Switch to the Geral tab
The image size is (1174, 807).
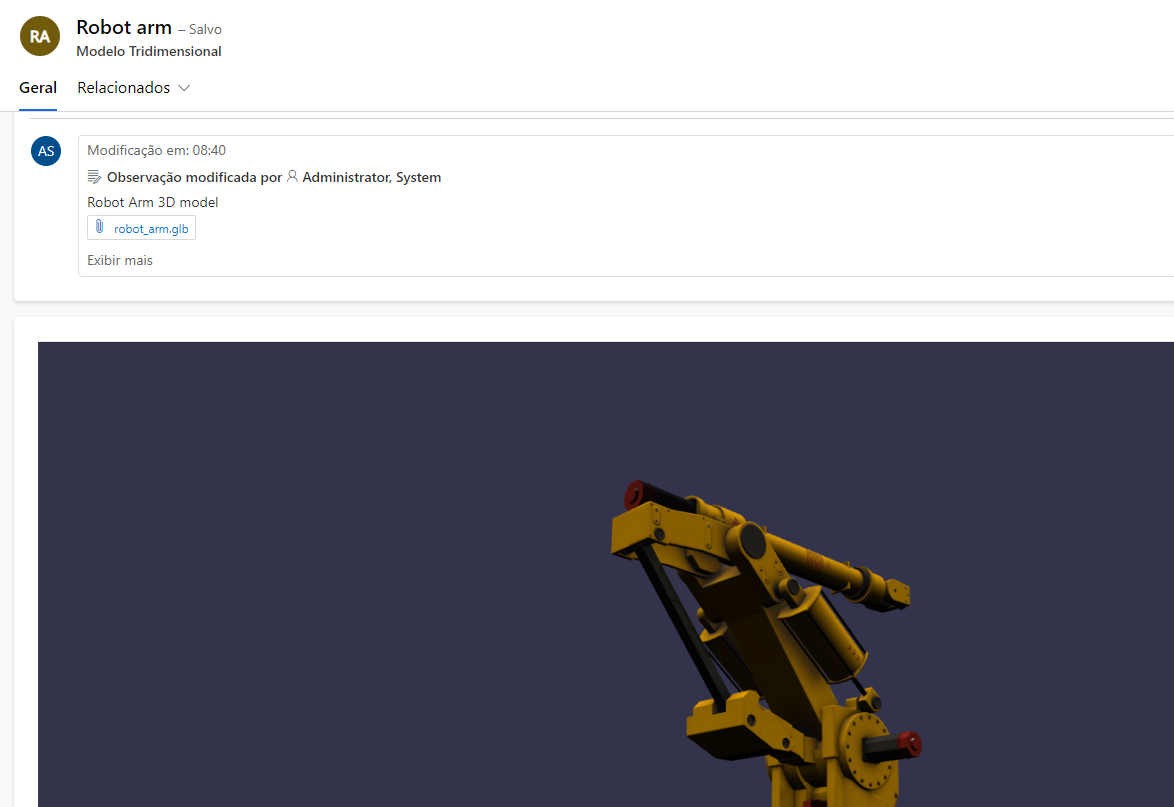tap(37, 87)
